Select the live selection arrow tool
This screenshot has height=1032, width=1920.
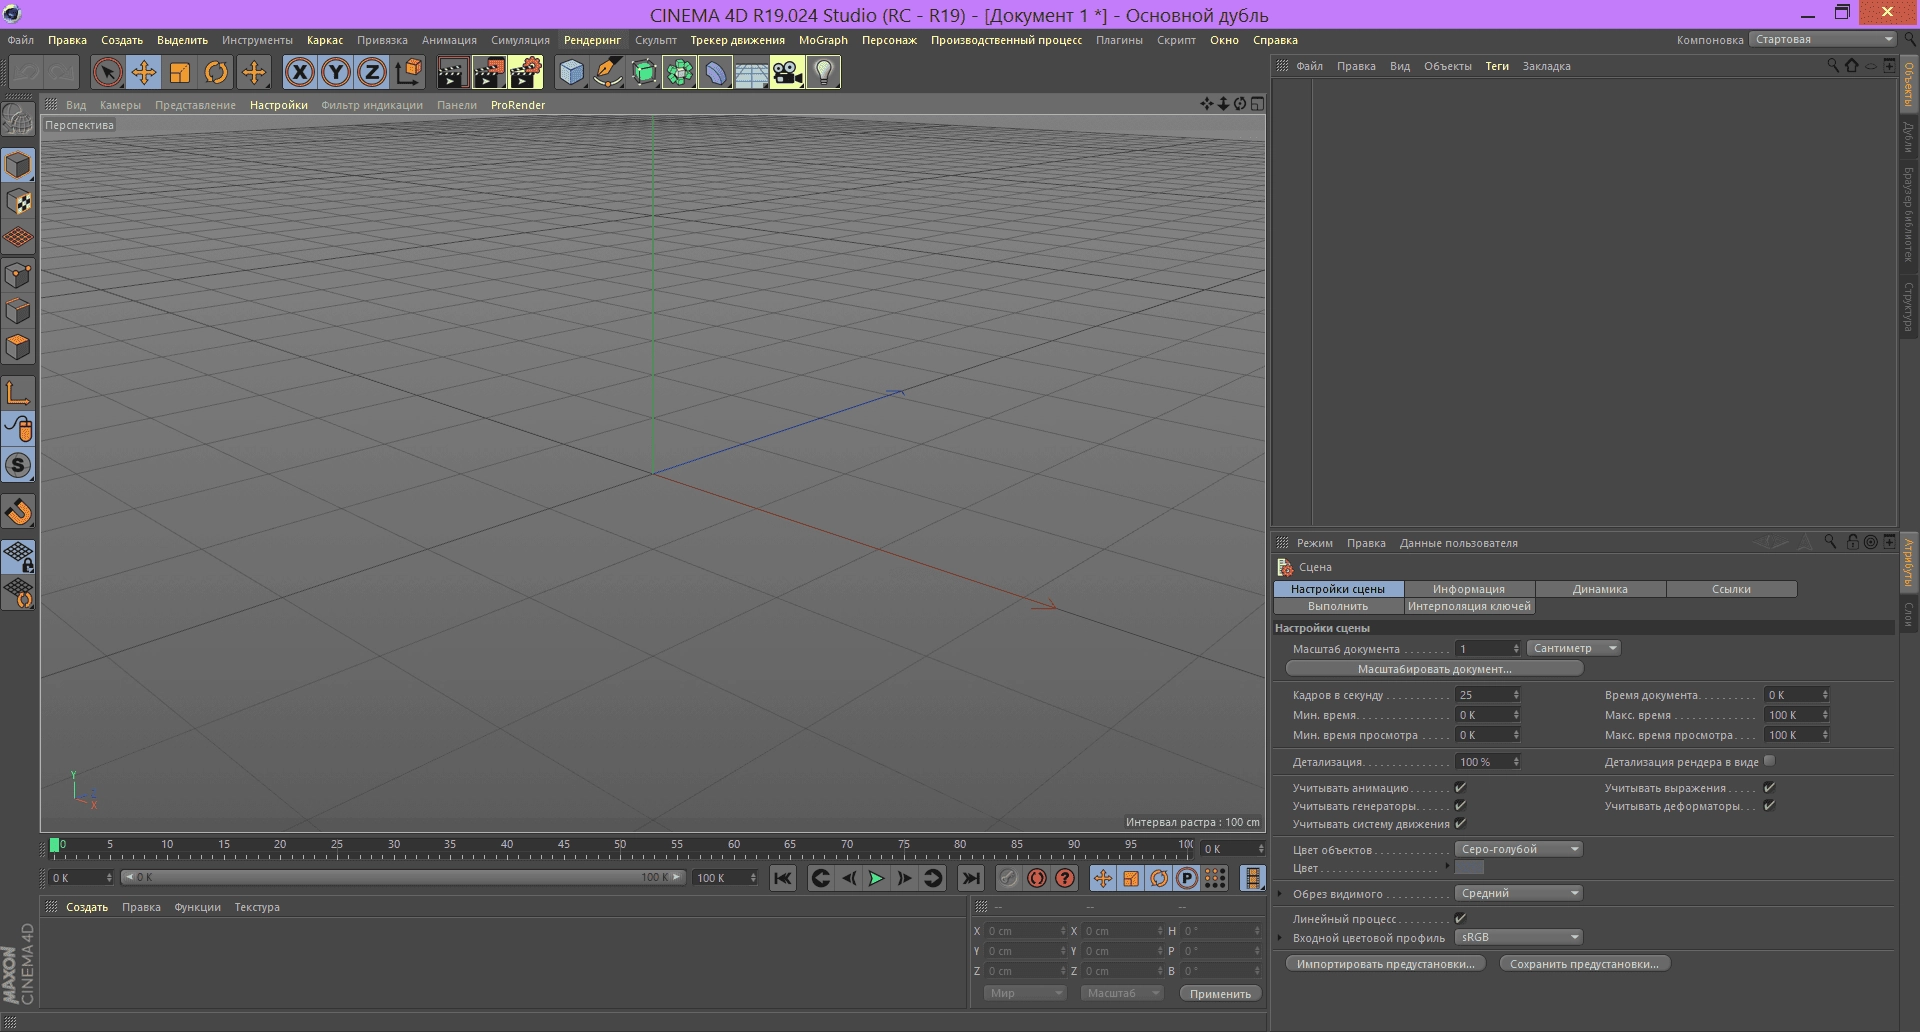click(108, 72)
